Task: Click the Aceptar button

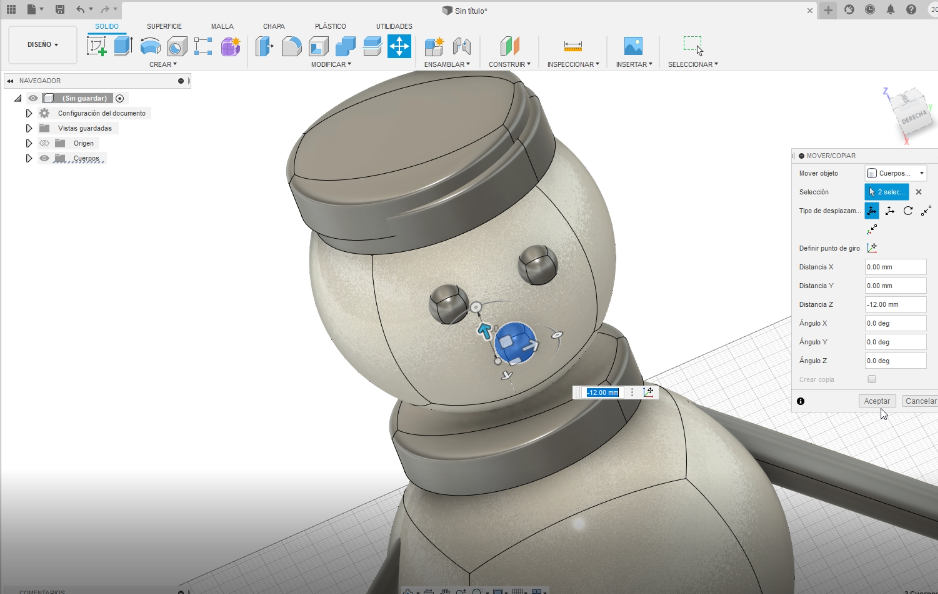Action: click(877, 401)
